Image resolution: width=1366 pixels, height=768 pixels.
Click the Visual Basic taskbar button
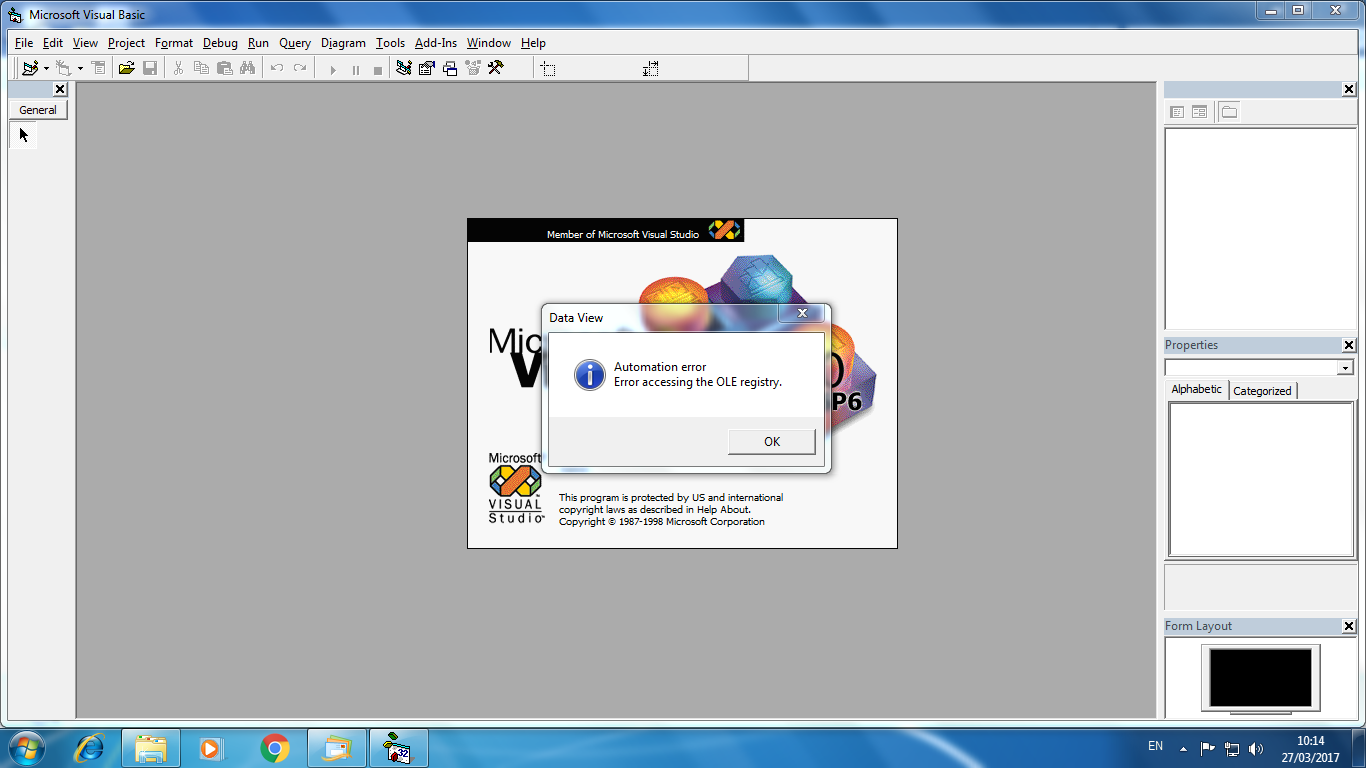399,748
